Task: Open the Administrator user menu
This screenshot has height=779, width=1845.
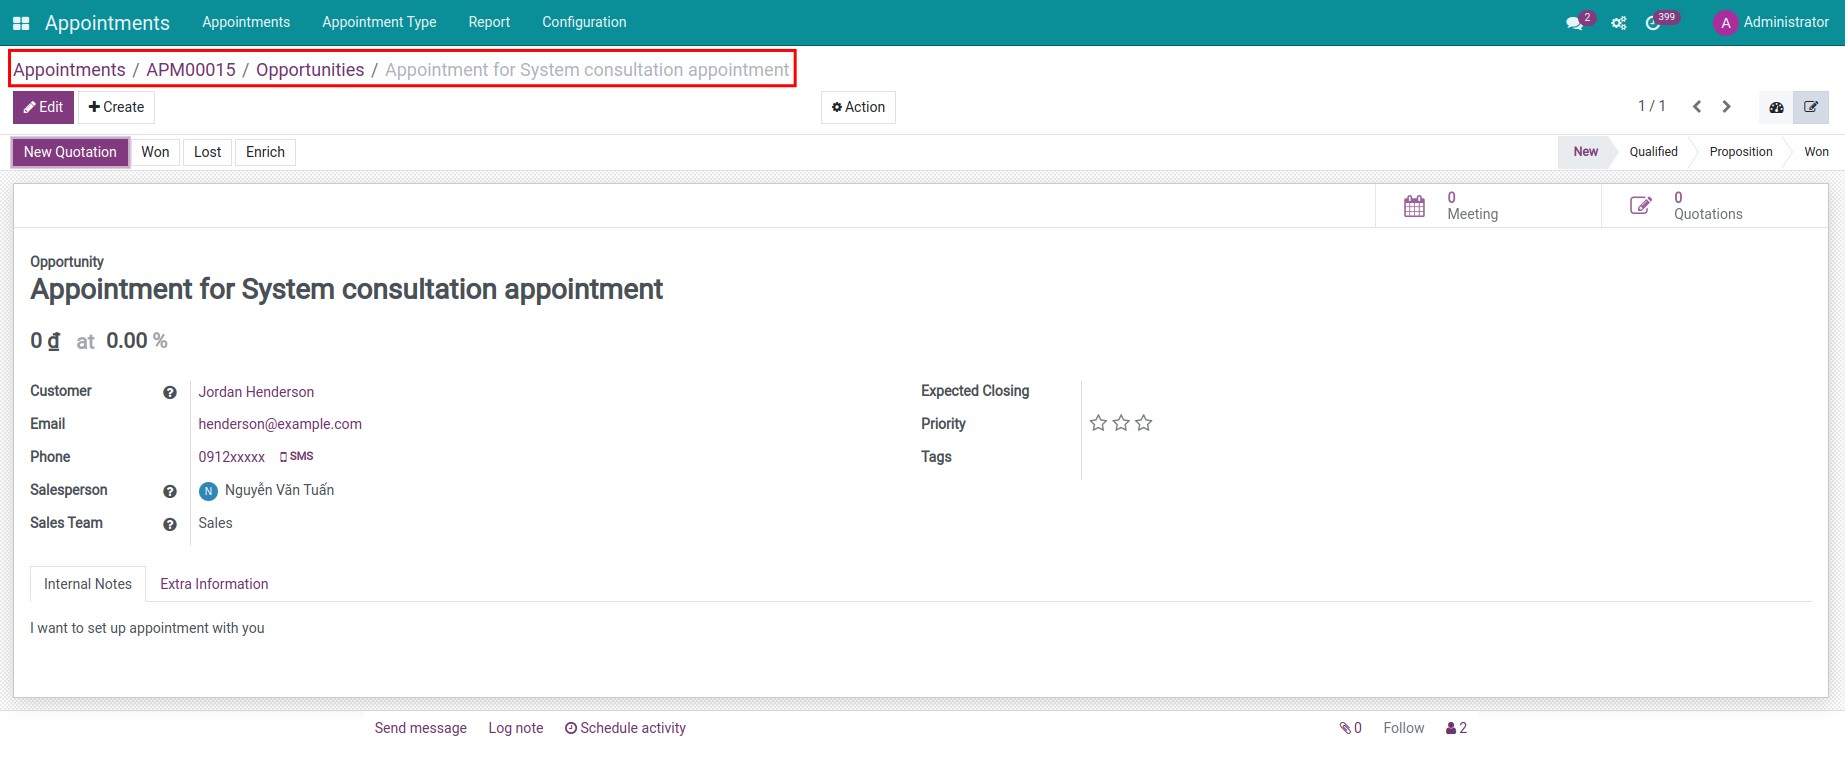Action: 1771,22
